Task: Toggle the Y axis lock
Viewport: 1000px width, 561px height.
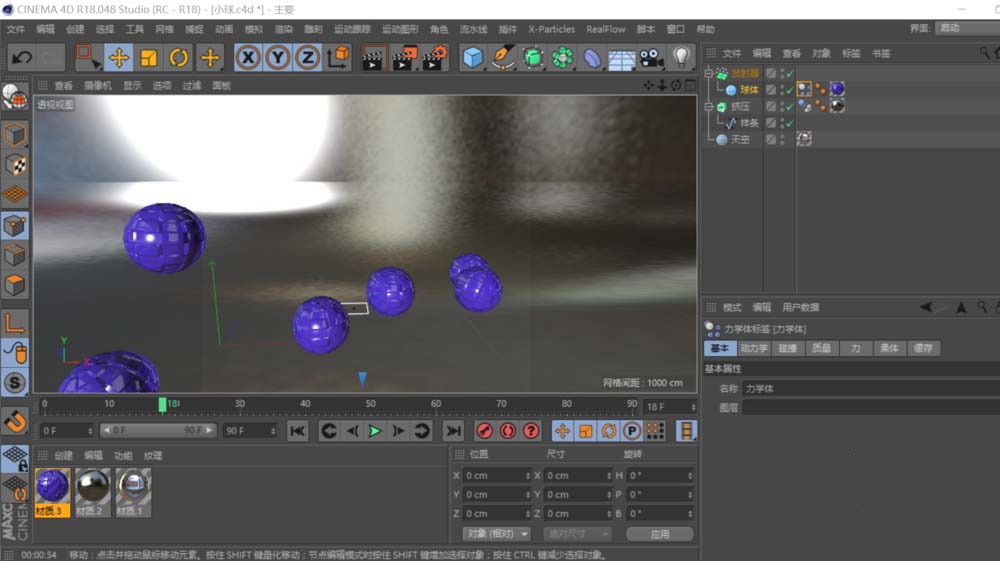Action: point(277,58)
